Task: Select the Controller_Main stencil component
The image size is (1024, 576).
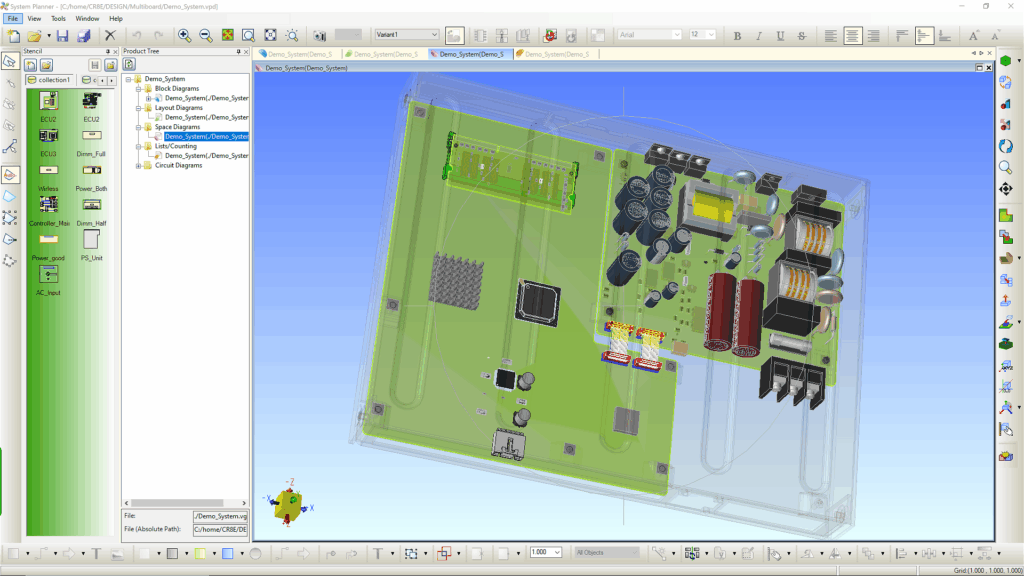Action: click(48, 211)
